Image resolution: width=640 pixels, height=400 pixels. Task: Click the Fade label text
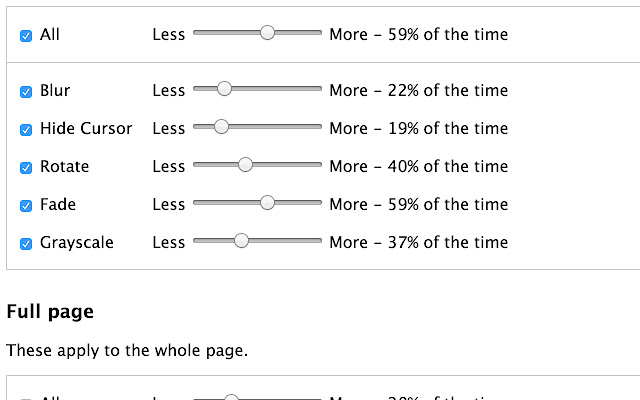pyautogui.click(x=58, y=205)
